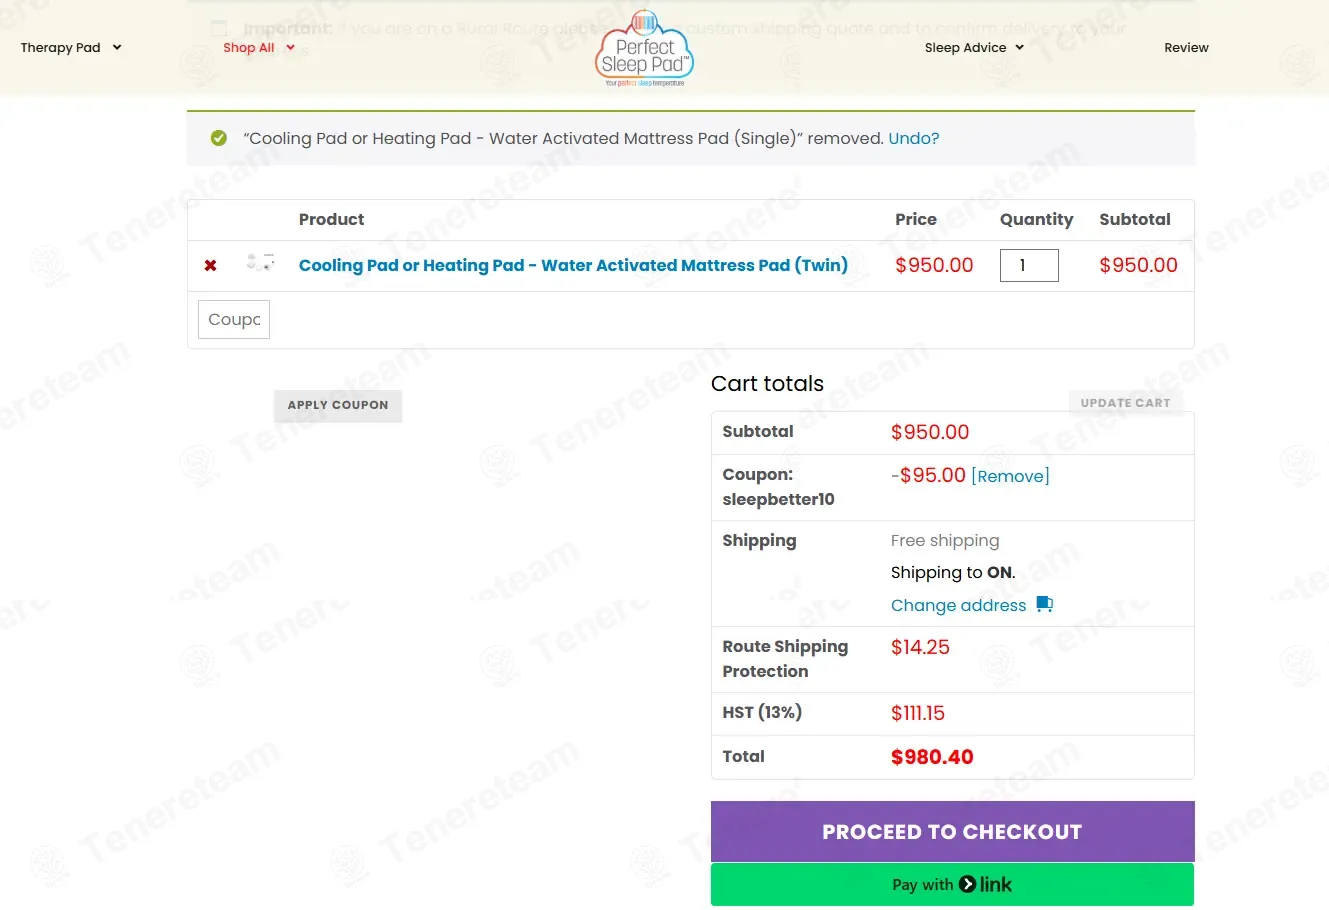Viewport: 1329px width, 910px height.
Task: Focus the coupon code input field
Action: click(x=234, y=320)
